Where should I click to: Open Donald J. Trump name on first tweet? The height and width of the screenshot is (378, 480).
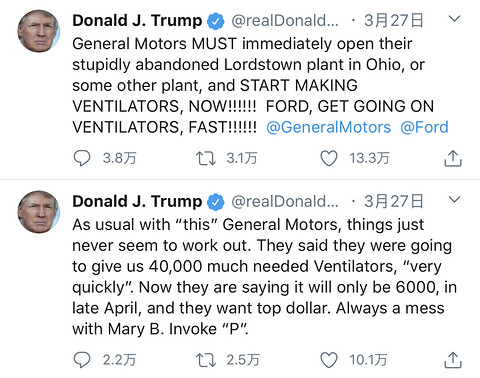tap(137, 21)
